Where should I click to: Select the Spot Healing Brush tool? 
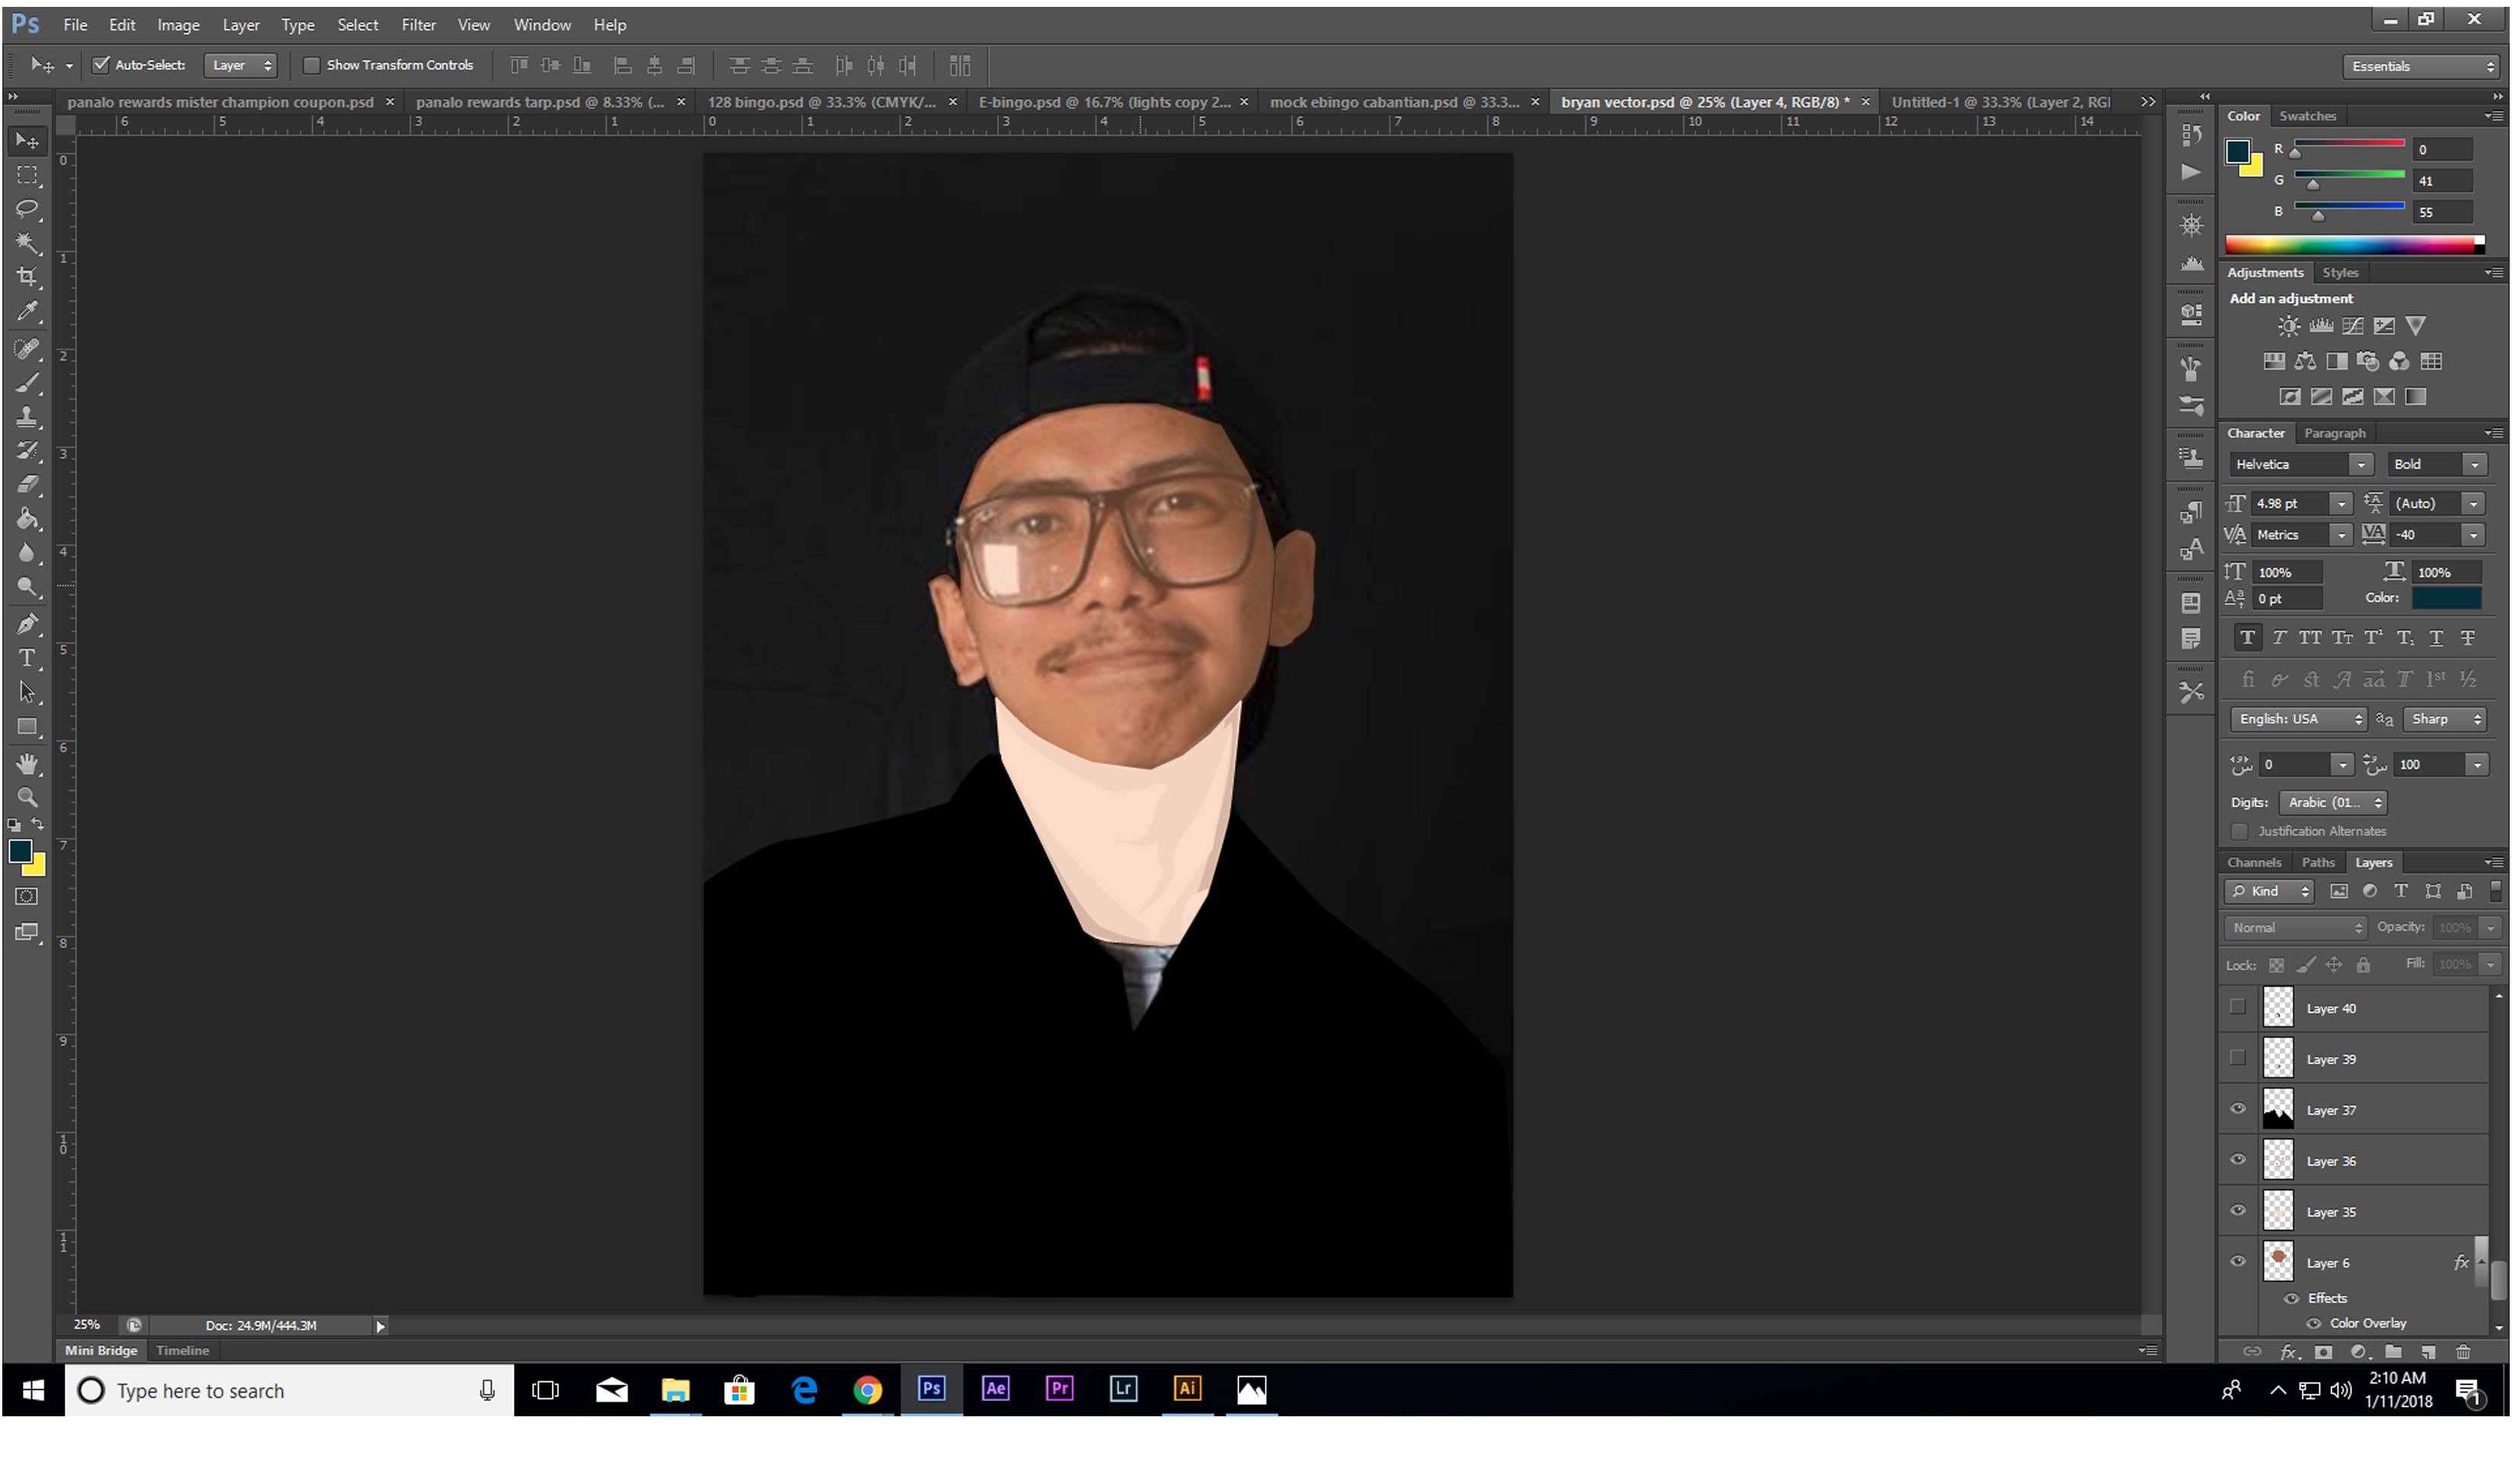click(27, 349)
